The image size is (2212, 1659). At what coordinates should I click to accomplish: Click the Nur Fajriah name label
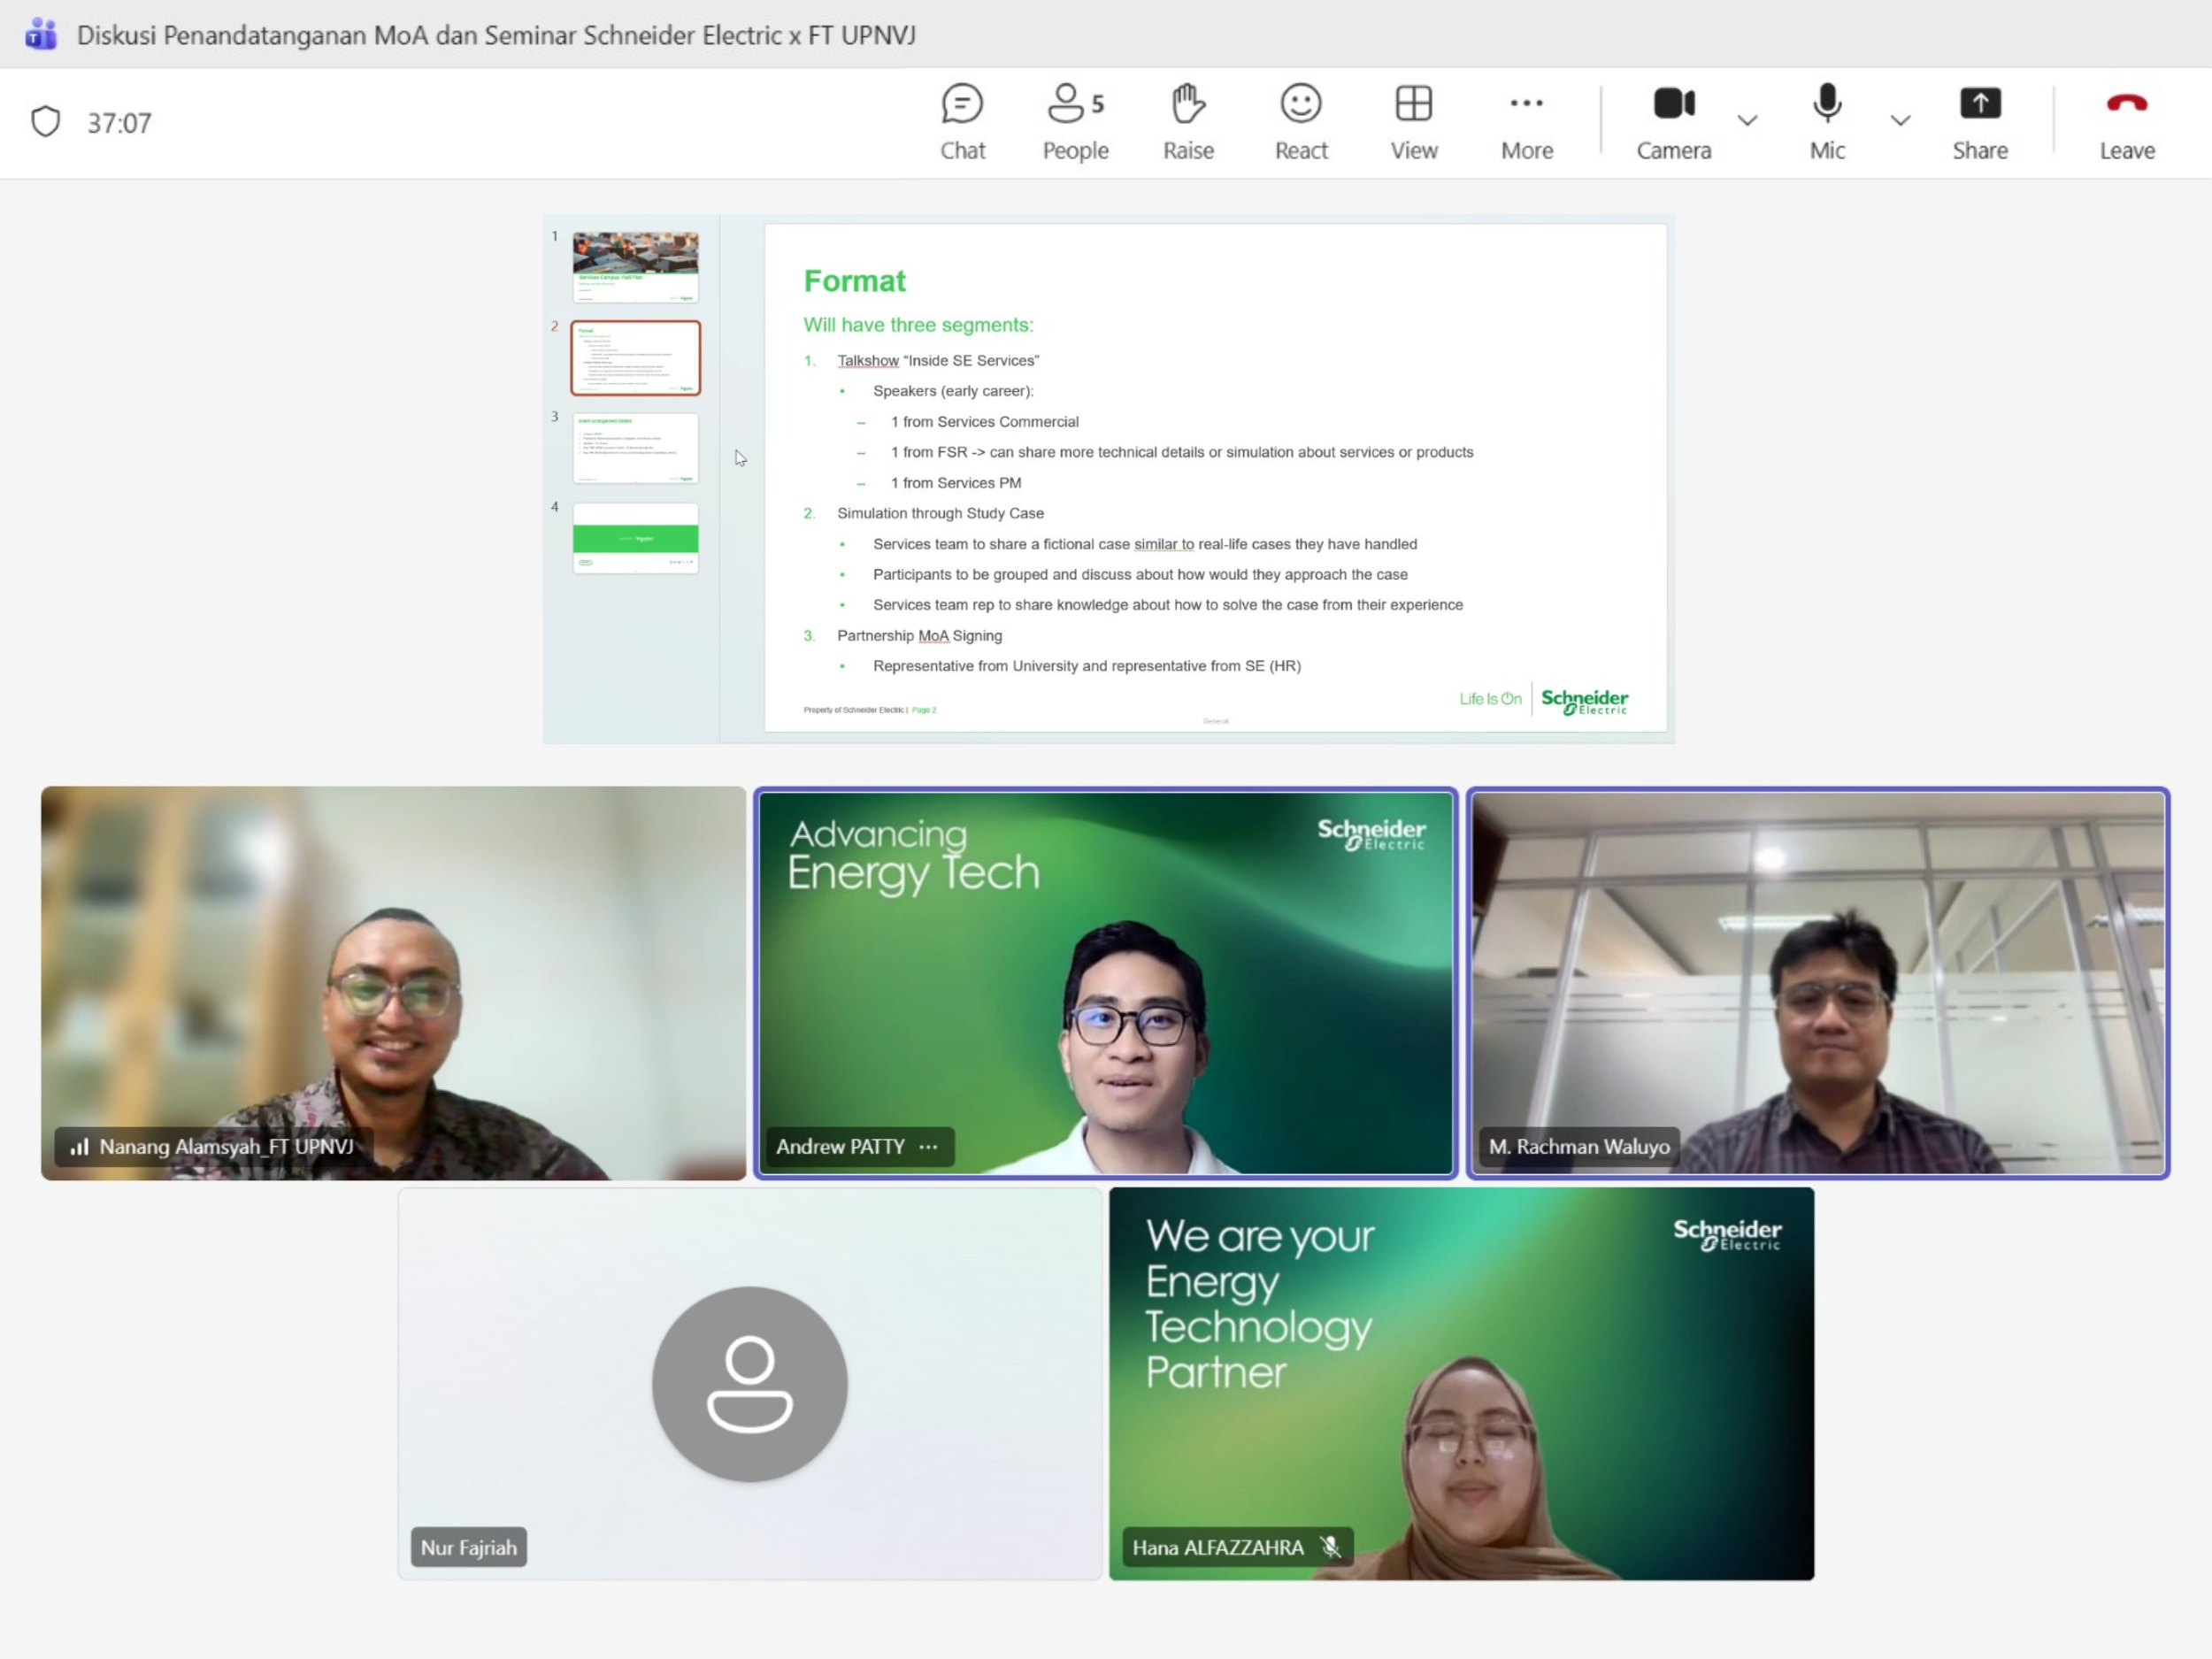(468, 1547)
